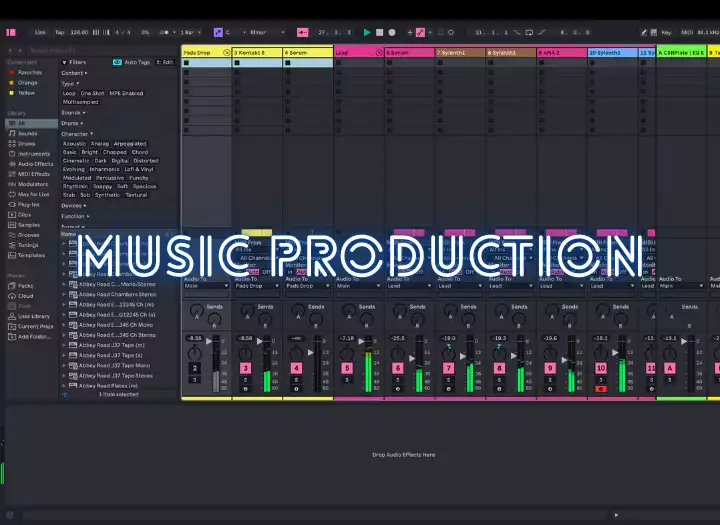
Task: Click the metronome icon in control bar
Action: click(164, 33)
